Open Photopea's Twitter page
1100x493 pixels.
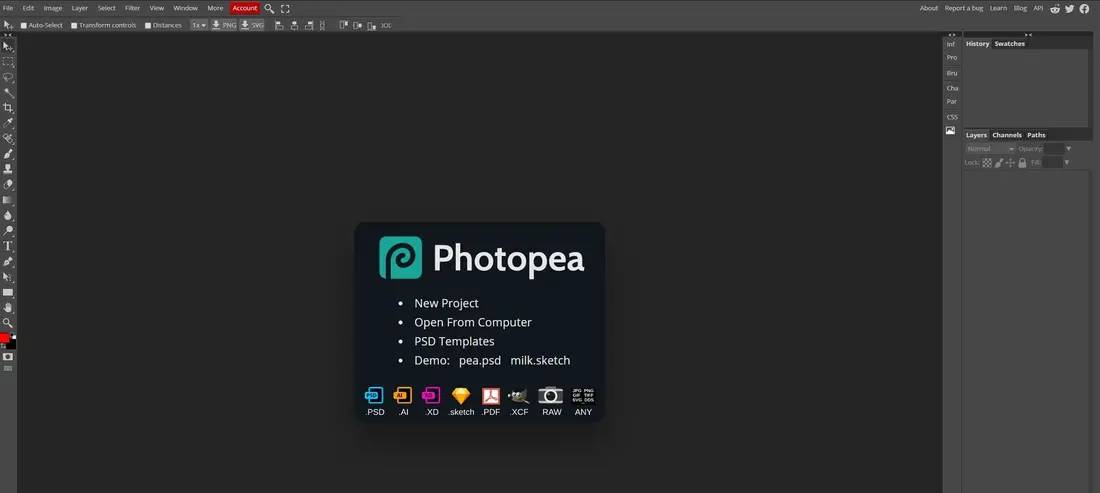point(1070,8)
